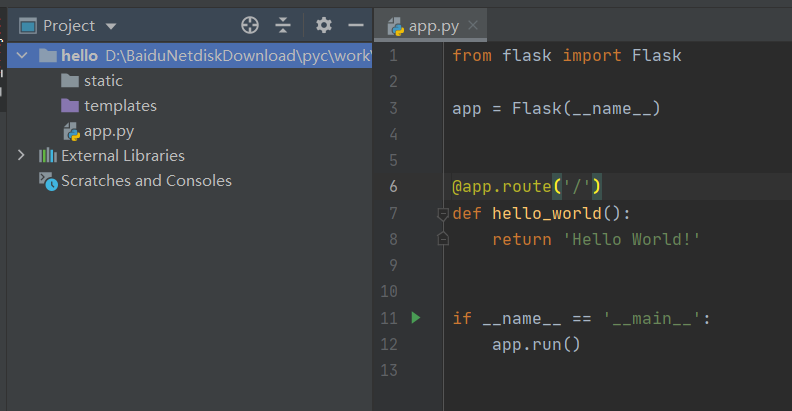The height and width of the screenshot is (411, 792).
Task: Click the locate/select opened file crosshair icon
Action: (x=250, y=25)
